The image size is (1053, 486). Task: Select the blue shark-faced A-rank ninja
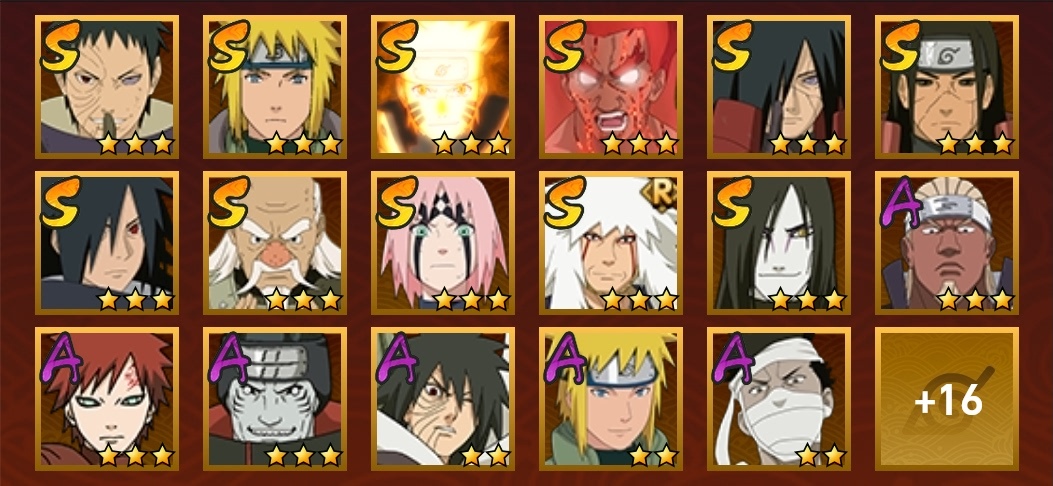275,399
